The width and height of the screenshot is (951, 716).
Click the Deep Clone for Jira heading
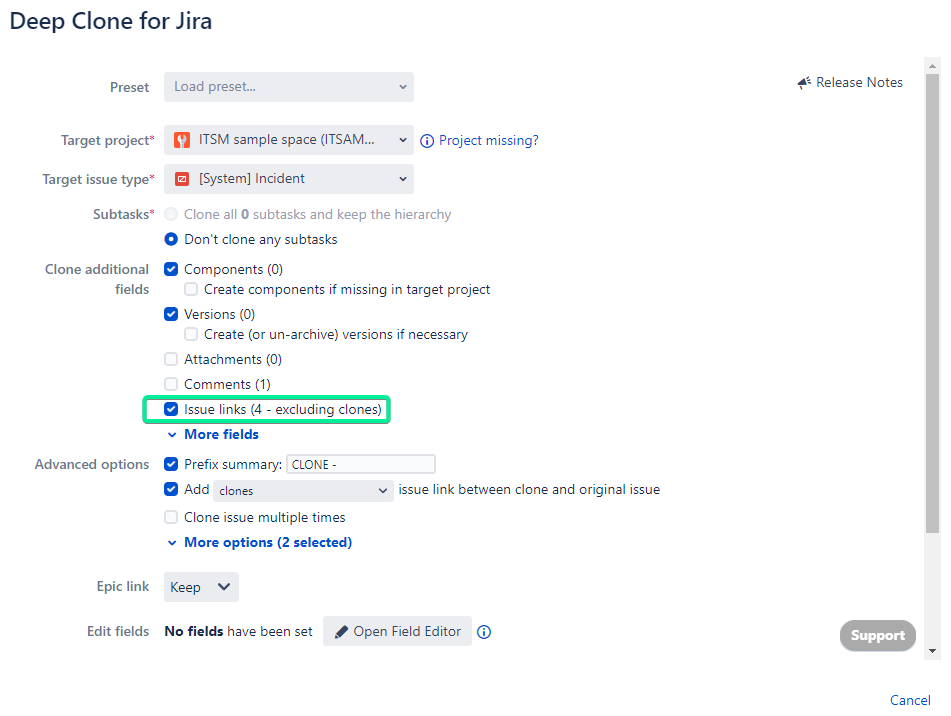pyautogui.click(x=111, y=21)
